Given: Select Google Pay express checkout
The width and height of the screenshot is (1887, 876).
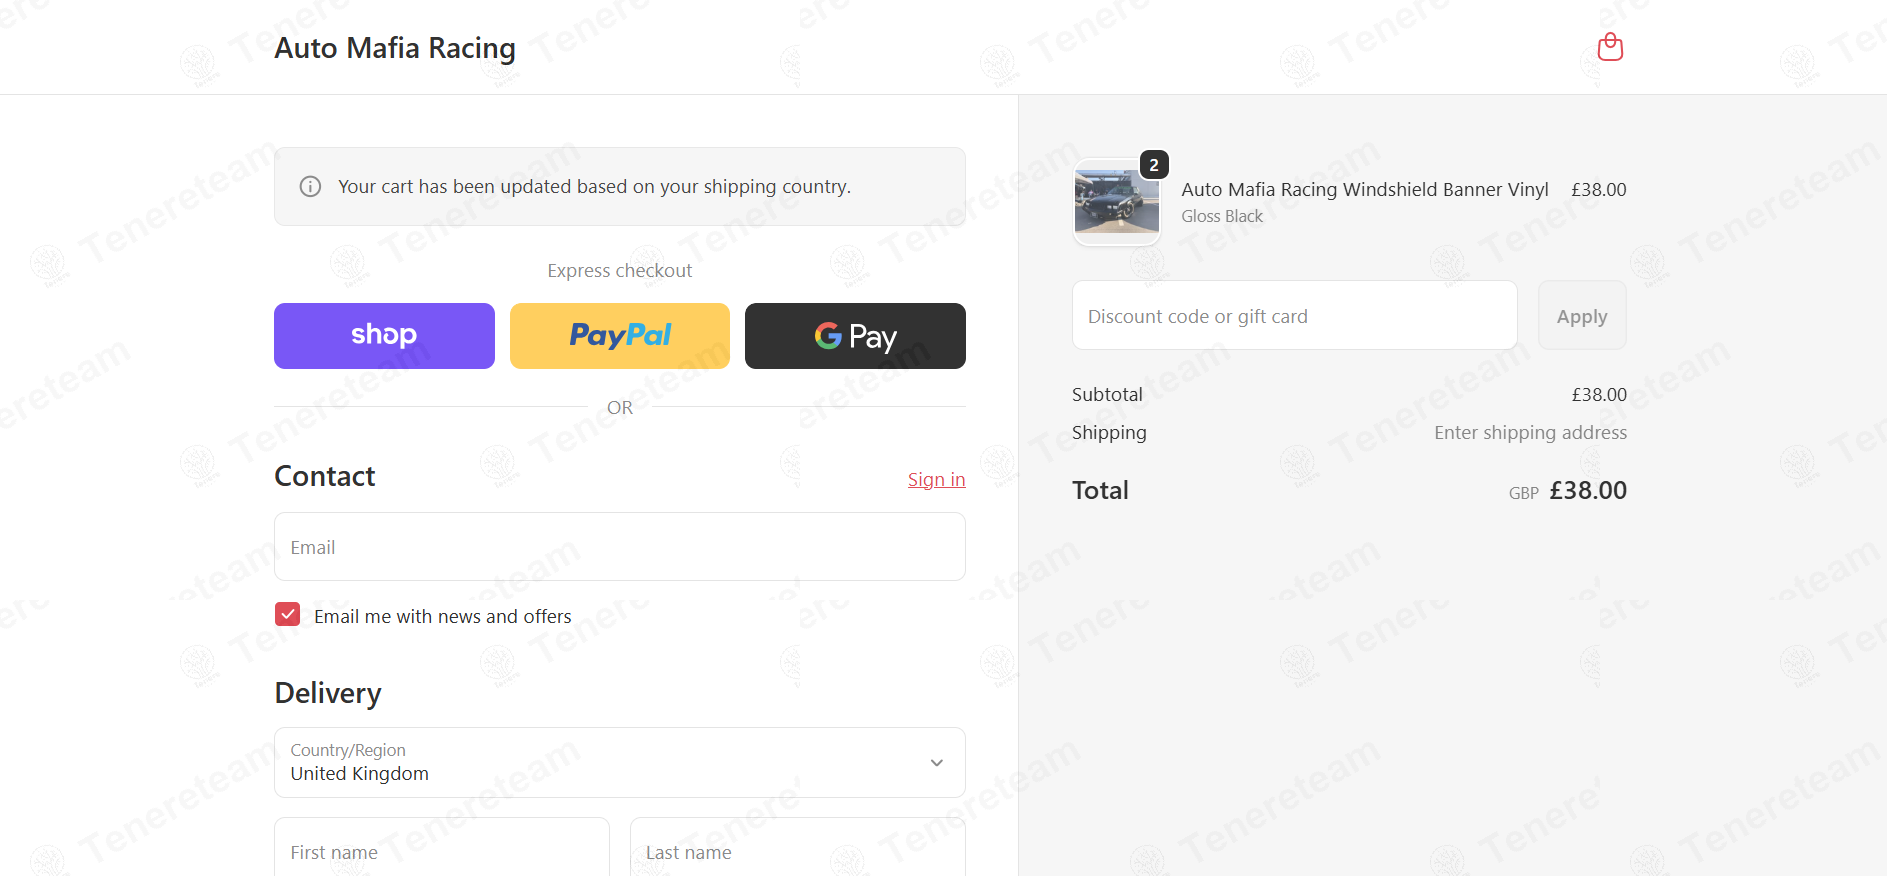Looking at the screenshot, I should [855, 336].
